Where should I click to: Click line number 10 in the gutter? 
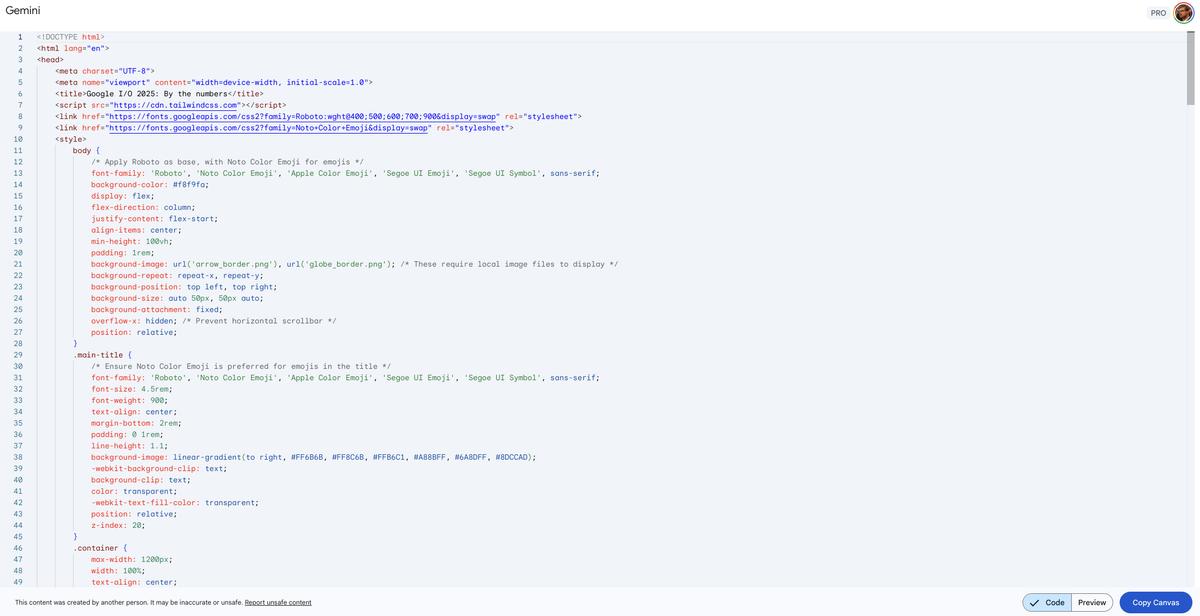tap(18, 139)
